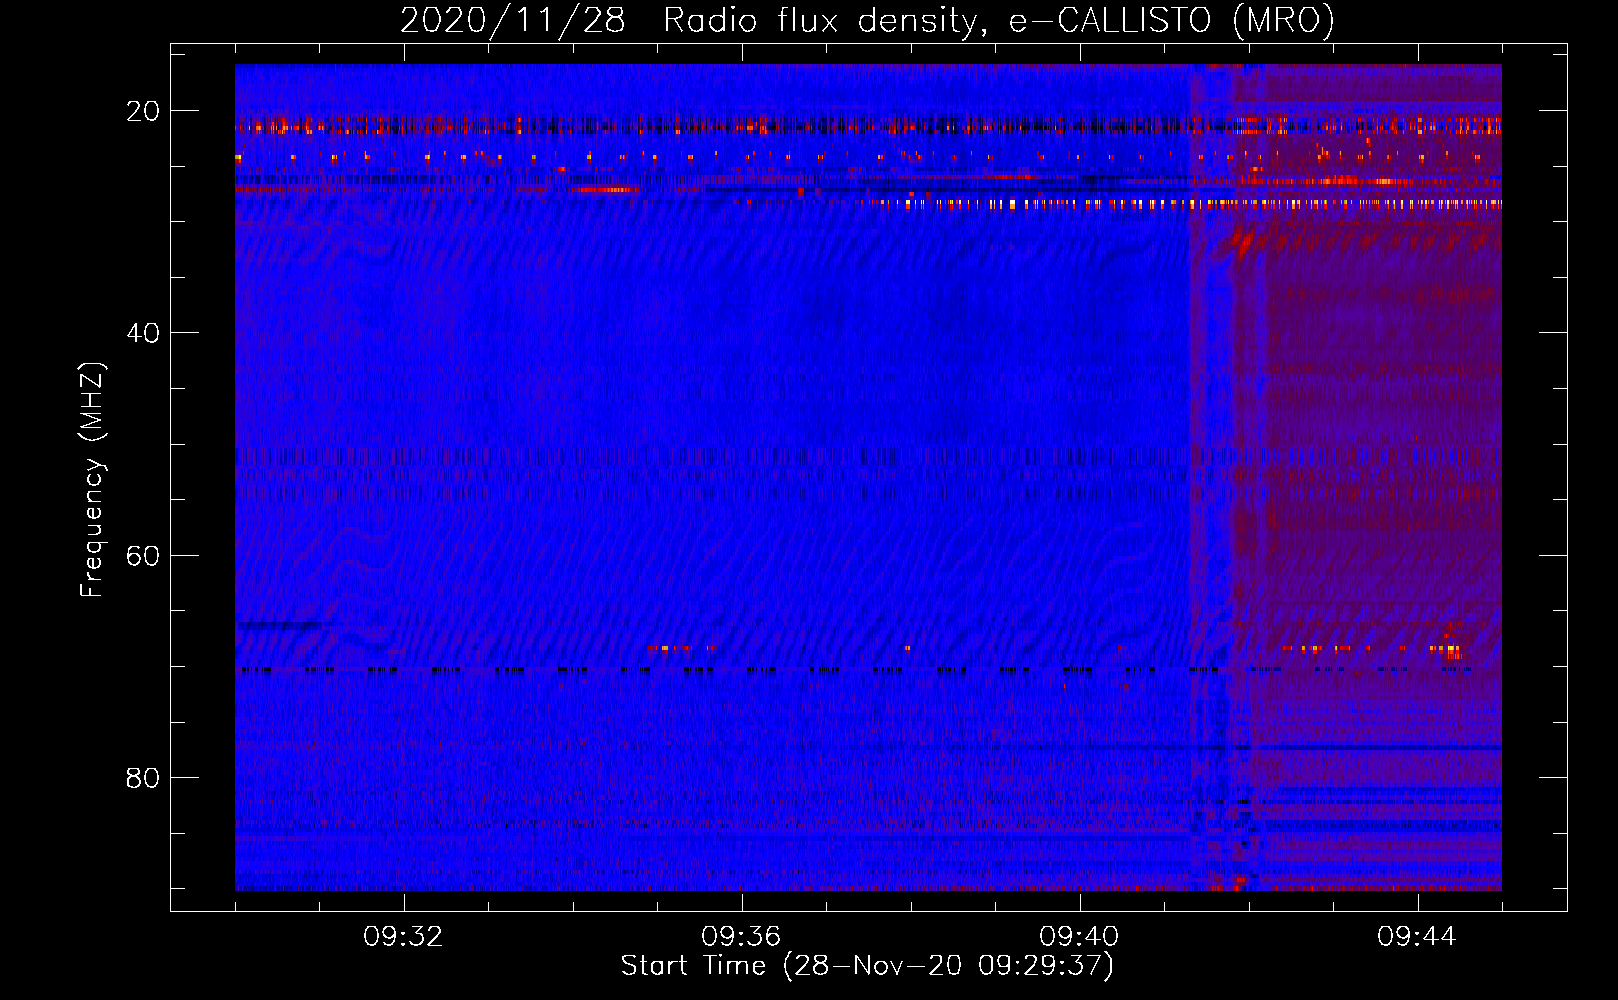
Task: Click the 09:36 time tick label
Action: point(741,937)
